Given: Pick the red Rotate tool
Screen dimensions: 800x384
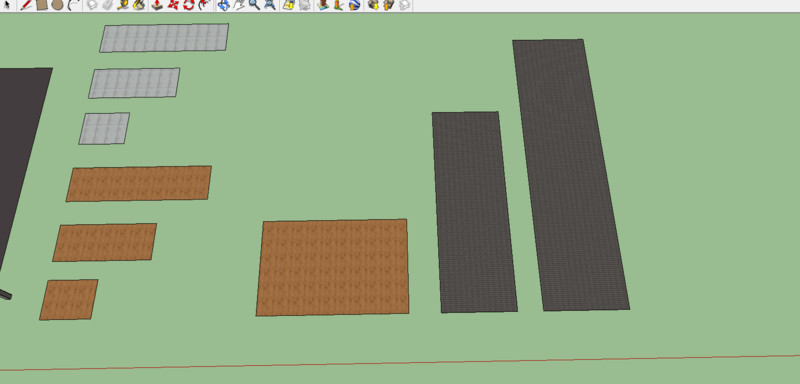Looking at the screenshot, I should [189, 5].
